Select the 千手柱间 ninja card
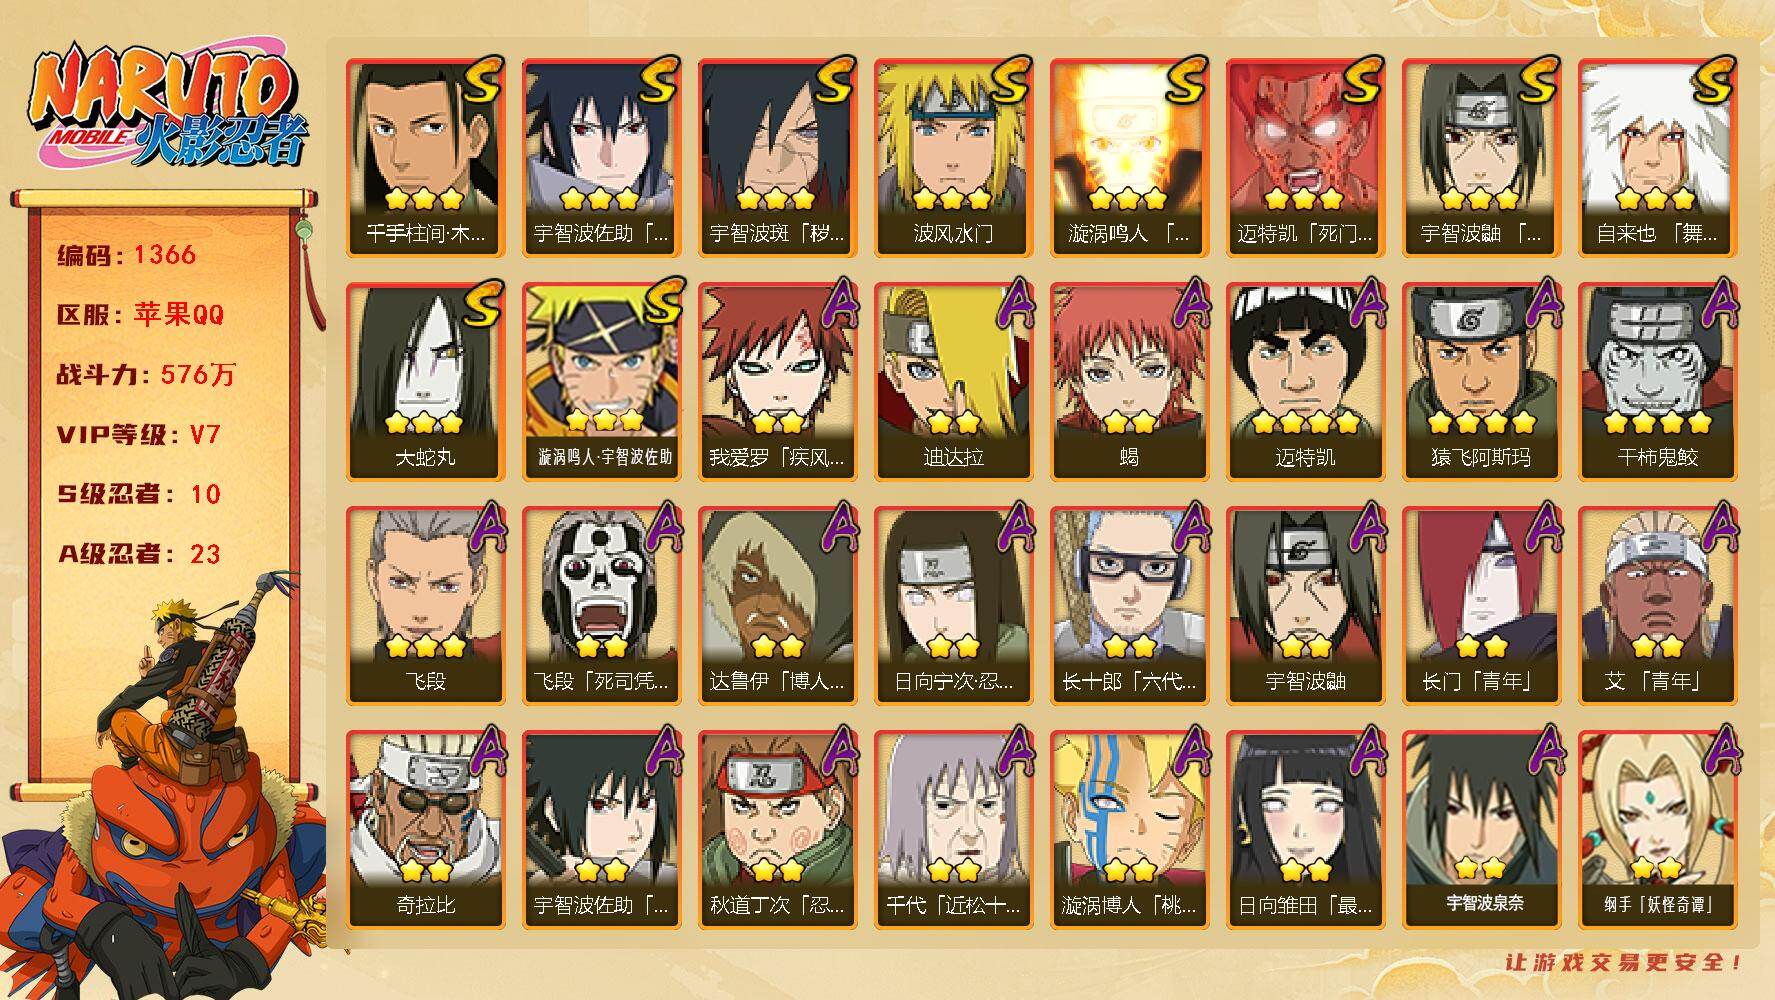This screenshot has width=1775, height=1000. [425, 158]
